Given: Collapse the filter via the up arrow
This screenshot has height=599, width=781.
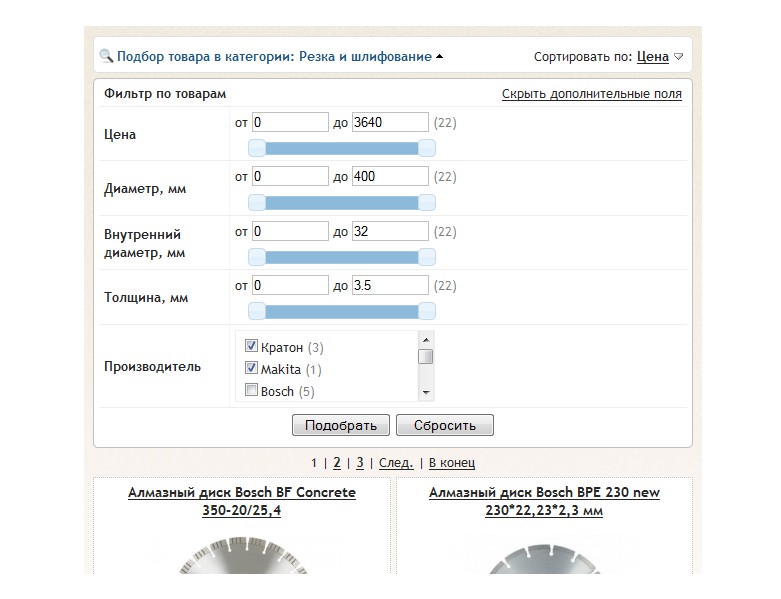Looking at the screenshot, I should 440,57.
